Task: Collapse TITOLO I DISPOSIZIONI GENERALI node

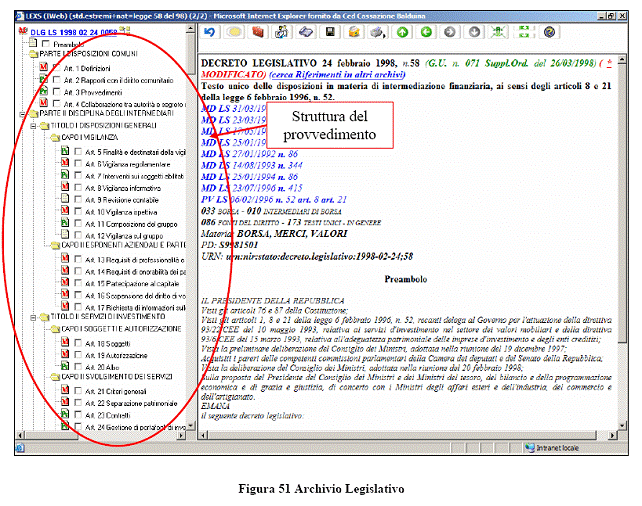Action: coord(34,126)
